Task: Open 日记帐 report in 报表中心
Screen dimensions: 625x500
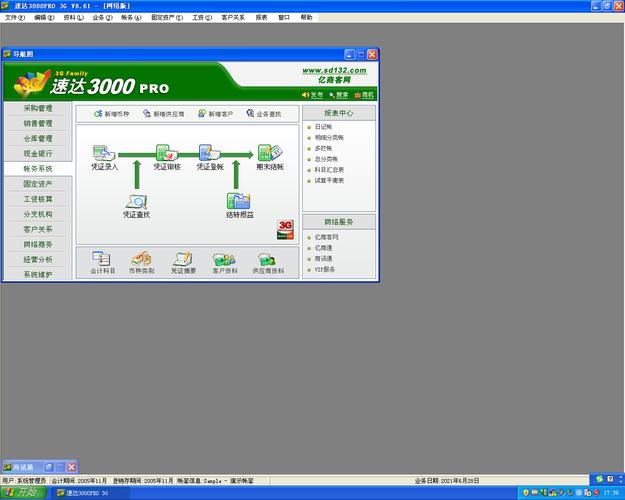Action: pyautogui.click(x=323, y=127)
